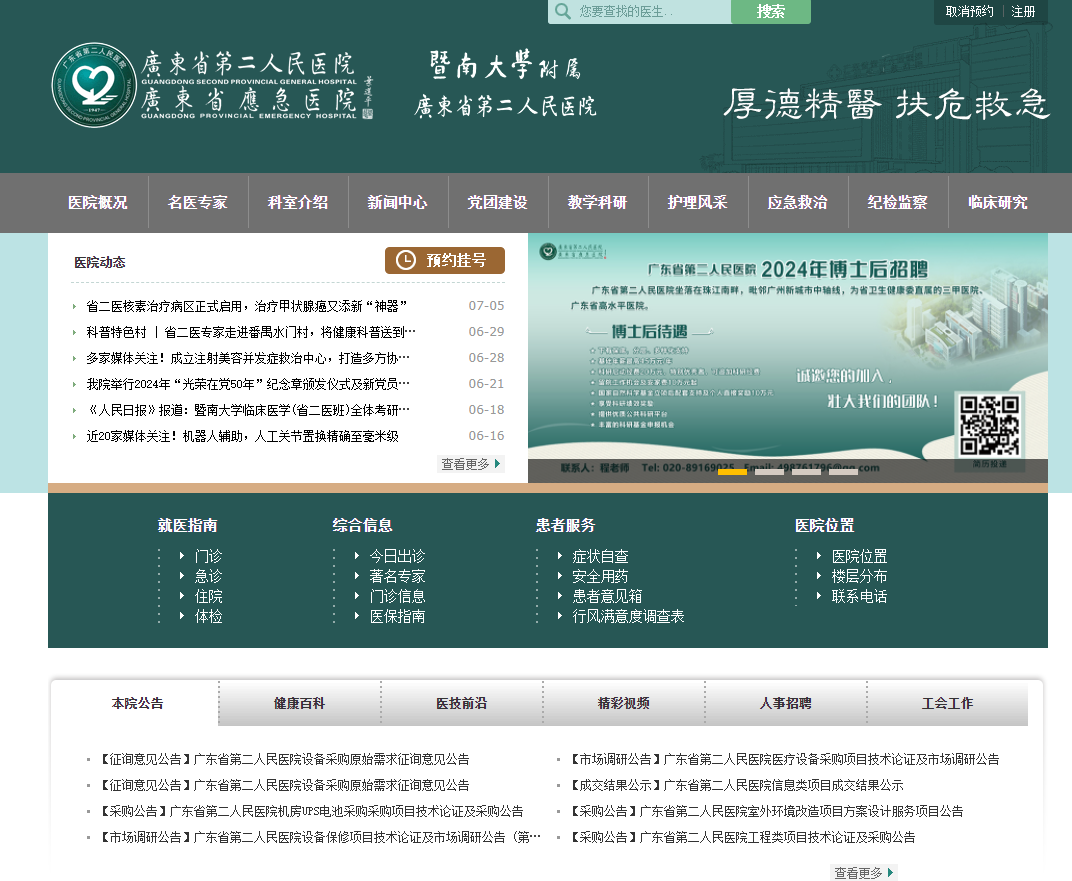Open news 多家媒体关注 成立注射美容并发症救治中心
Image resolution: width=1072 pixels, height=881 pixels.
[248, 358]
